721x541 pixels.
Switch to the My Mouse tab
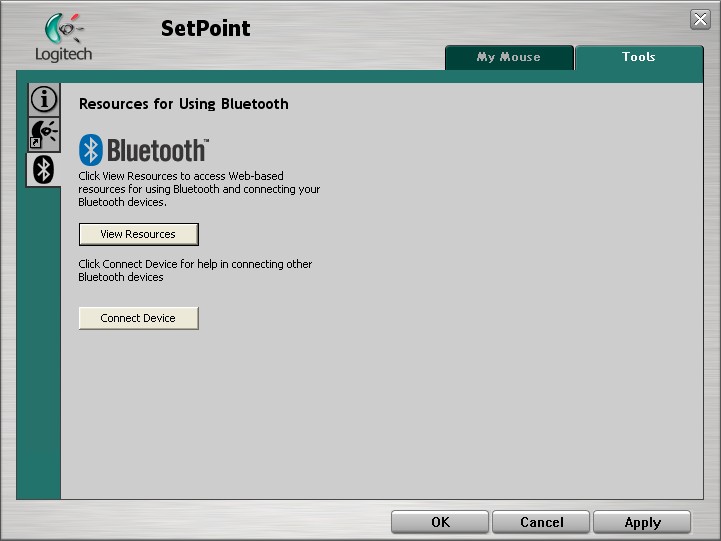pos(509,57)
